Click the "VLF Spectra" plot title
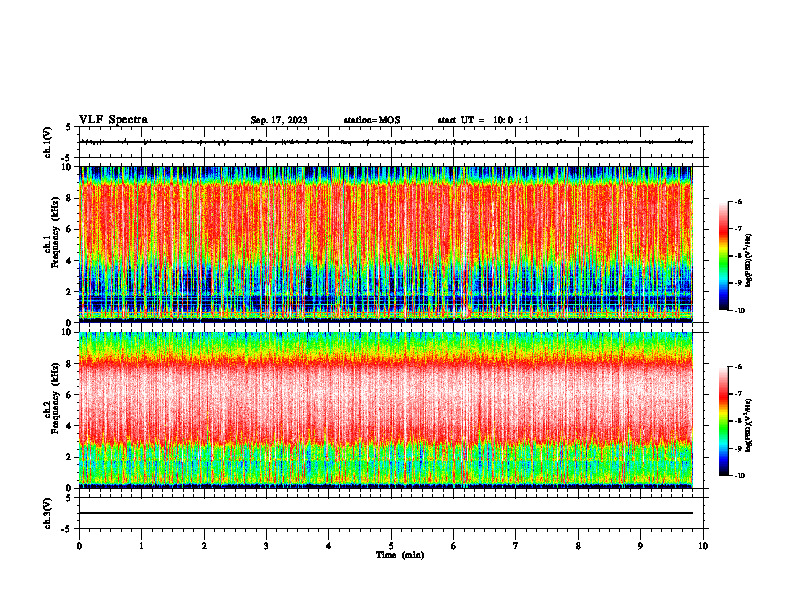792x612 pixels. [114, 120]
